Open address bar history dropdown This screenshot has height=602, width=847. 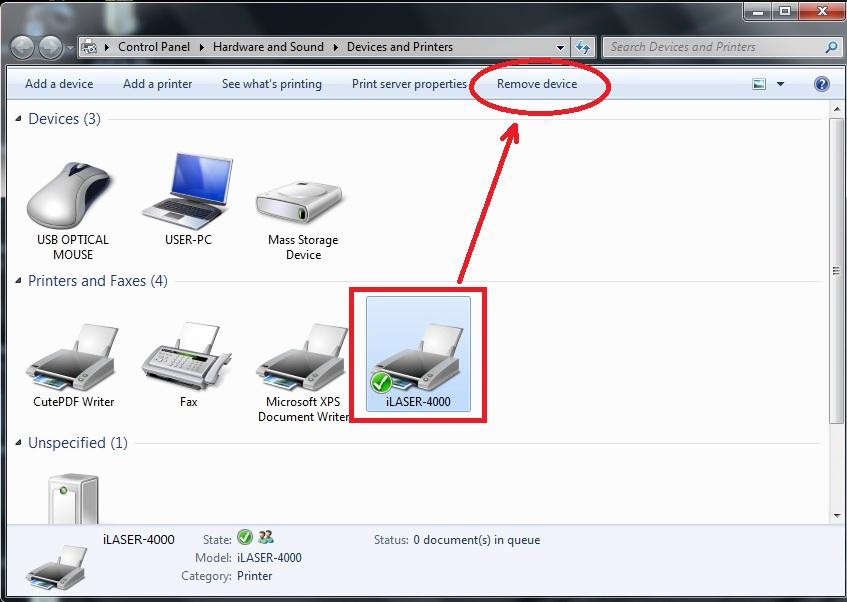pos(560,47)
